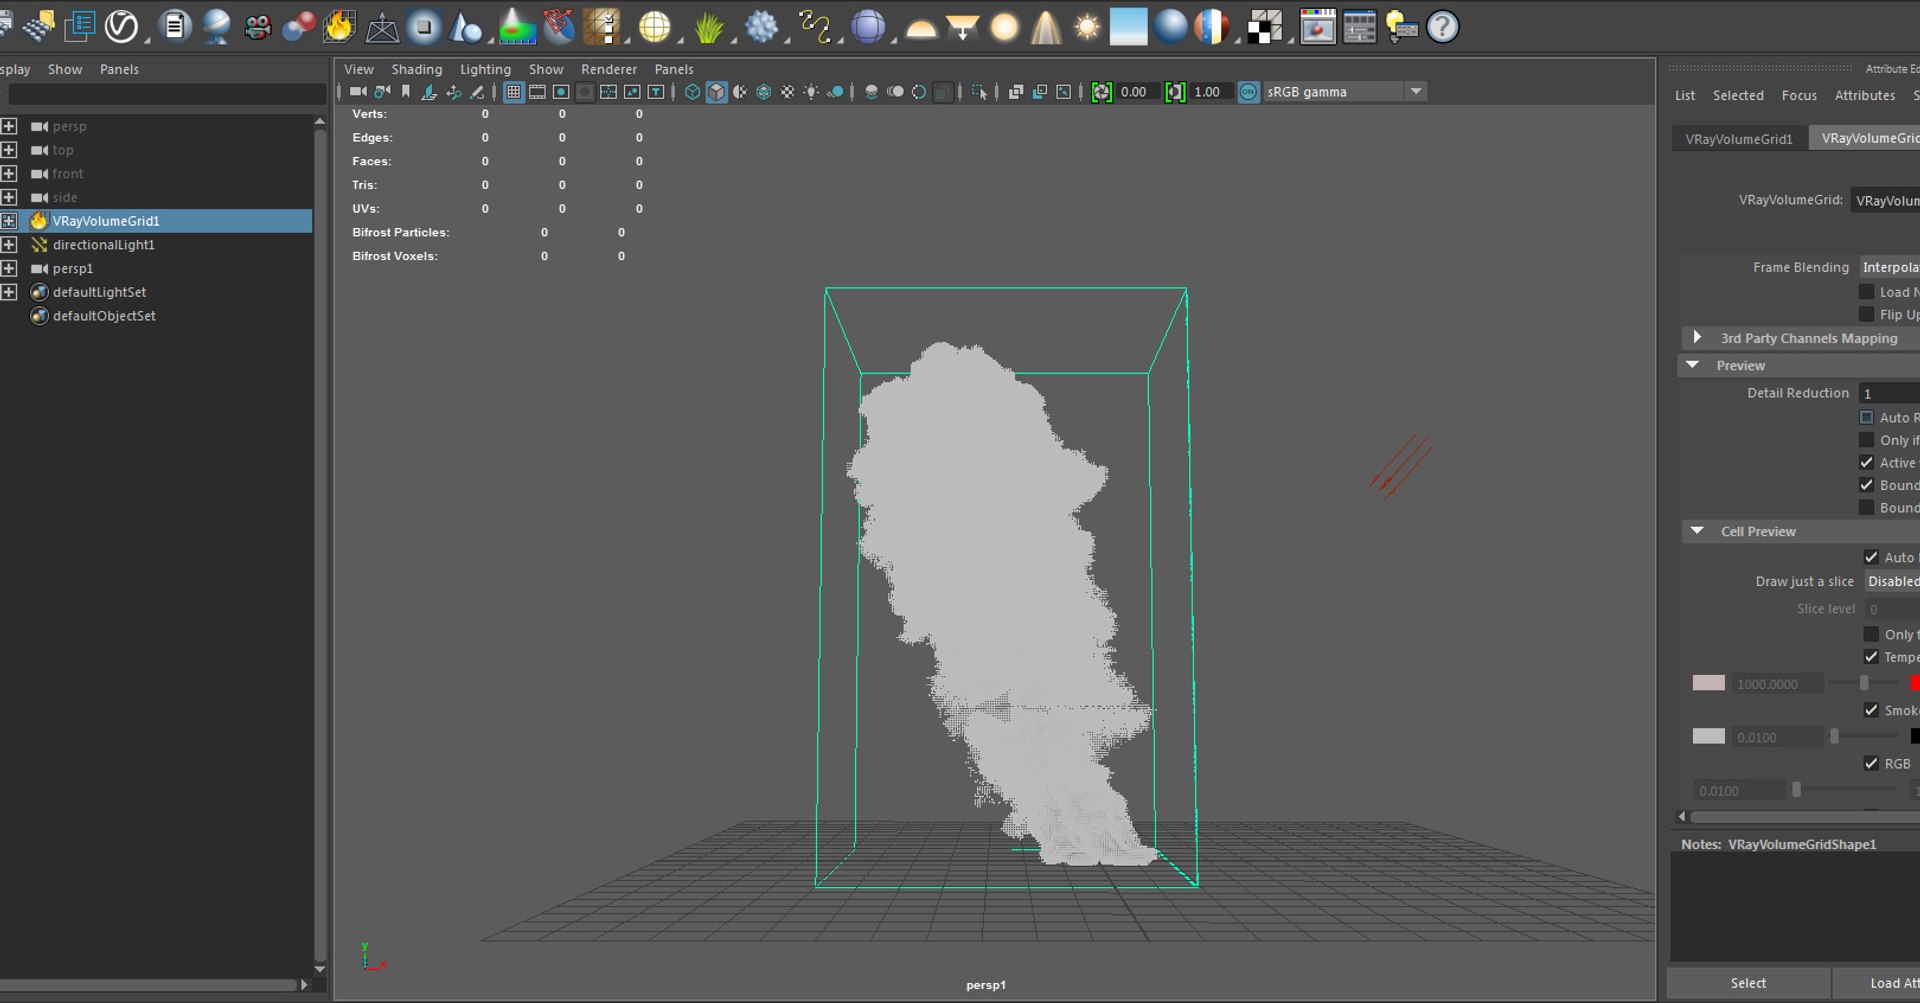Open the Draw just a slice dropdown
This screenshot has width=1920, height=1003.
(1892, 581)
